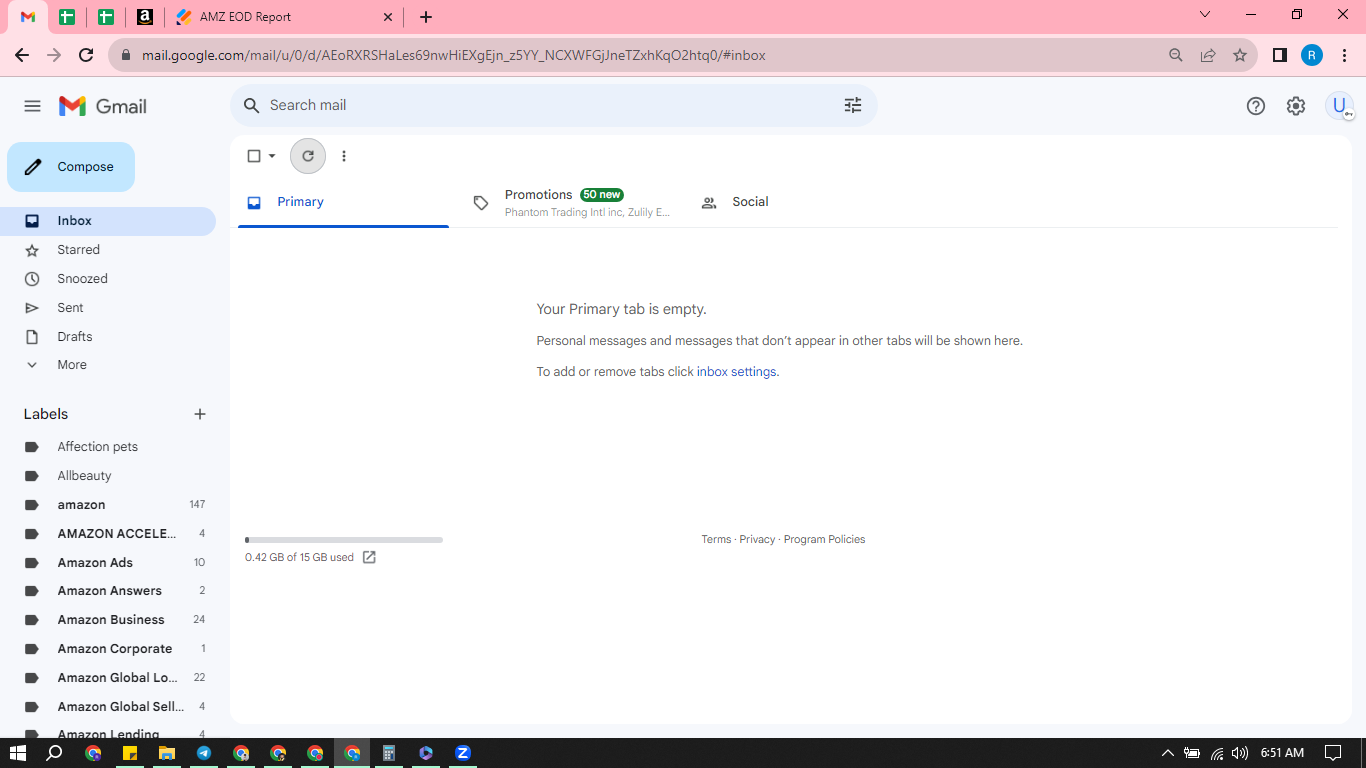
Task: Refresh the inbox with the reload icon
Action: (x=308, y=156)
